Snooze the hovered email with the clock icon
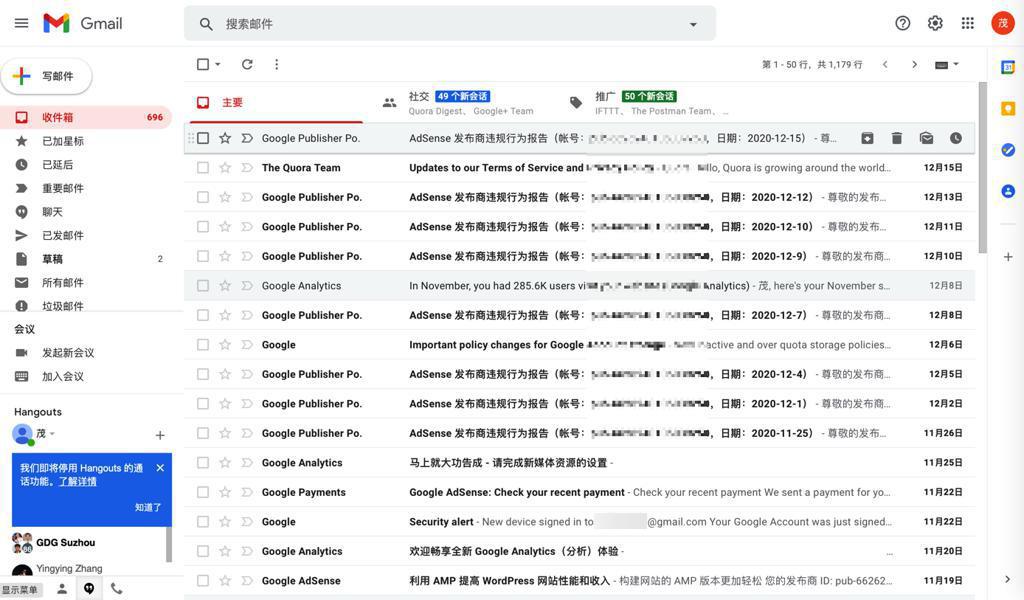 955,138
